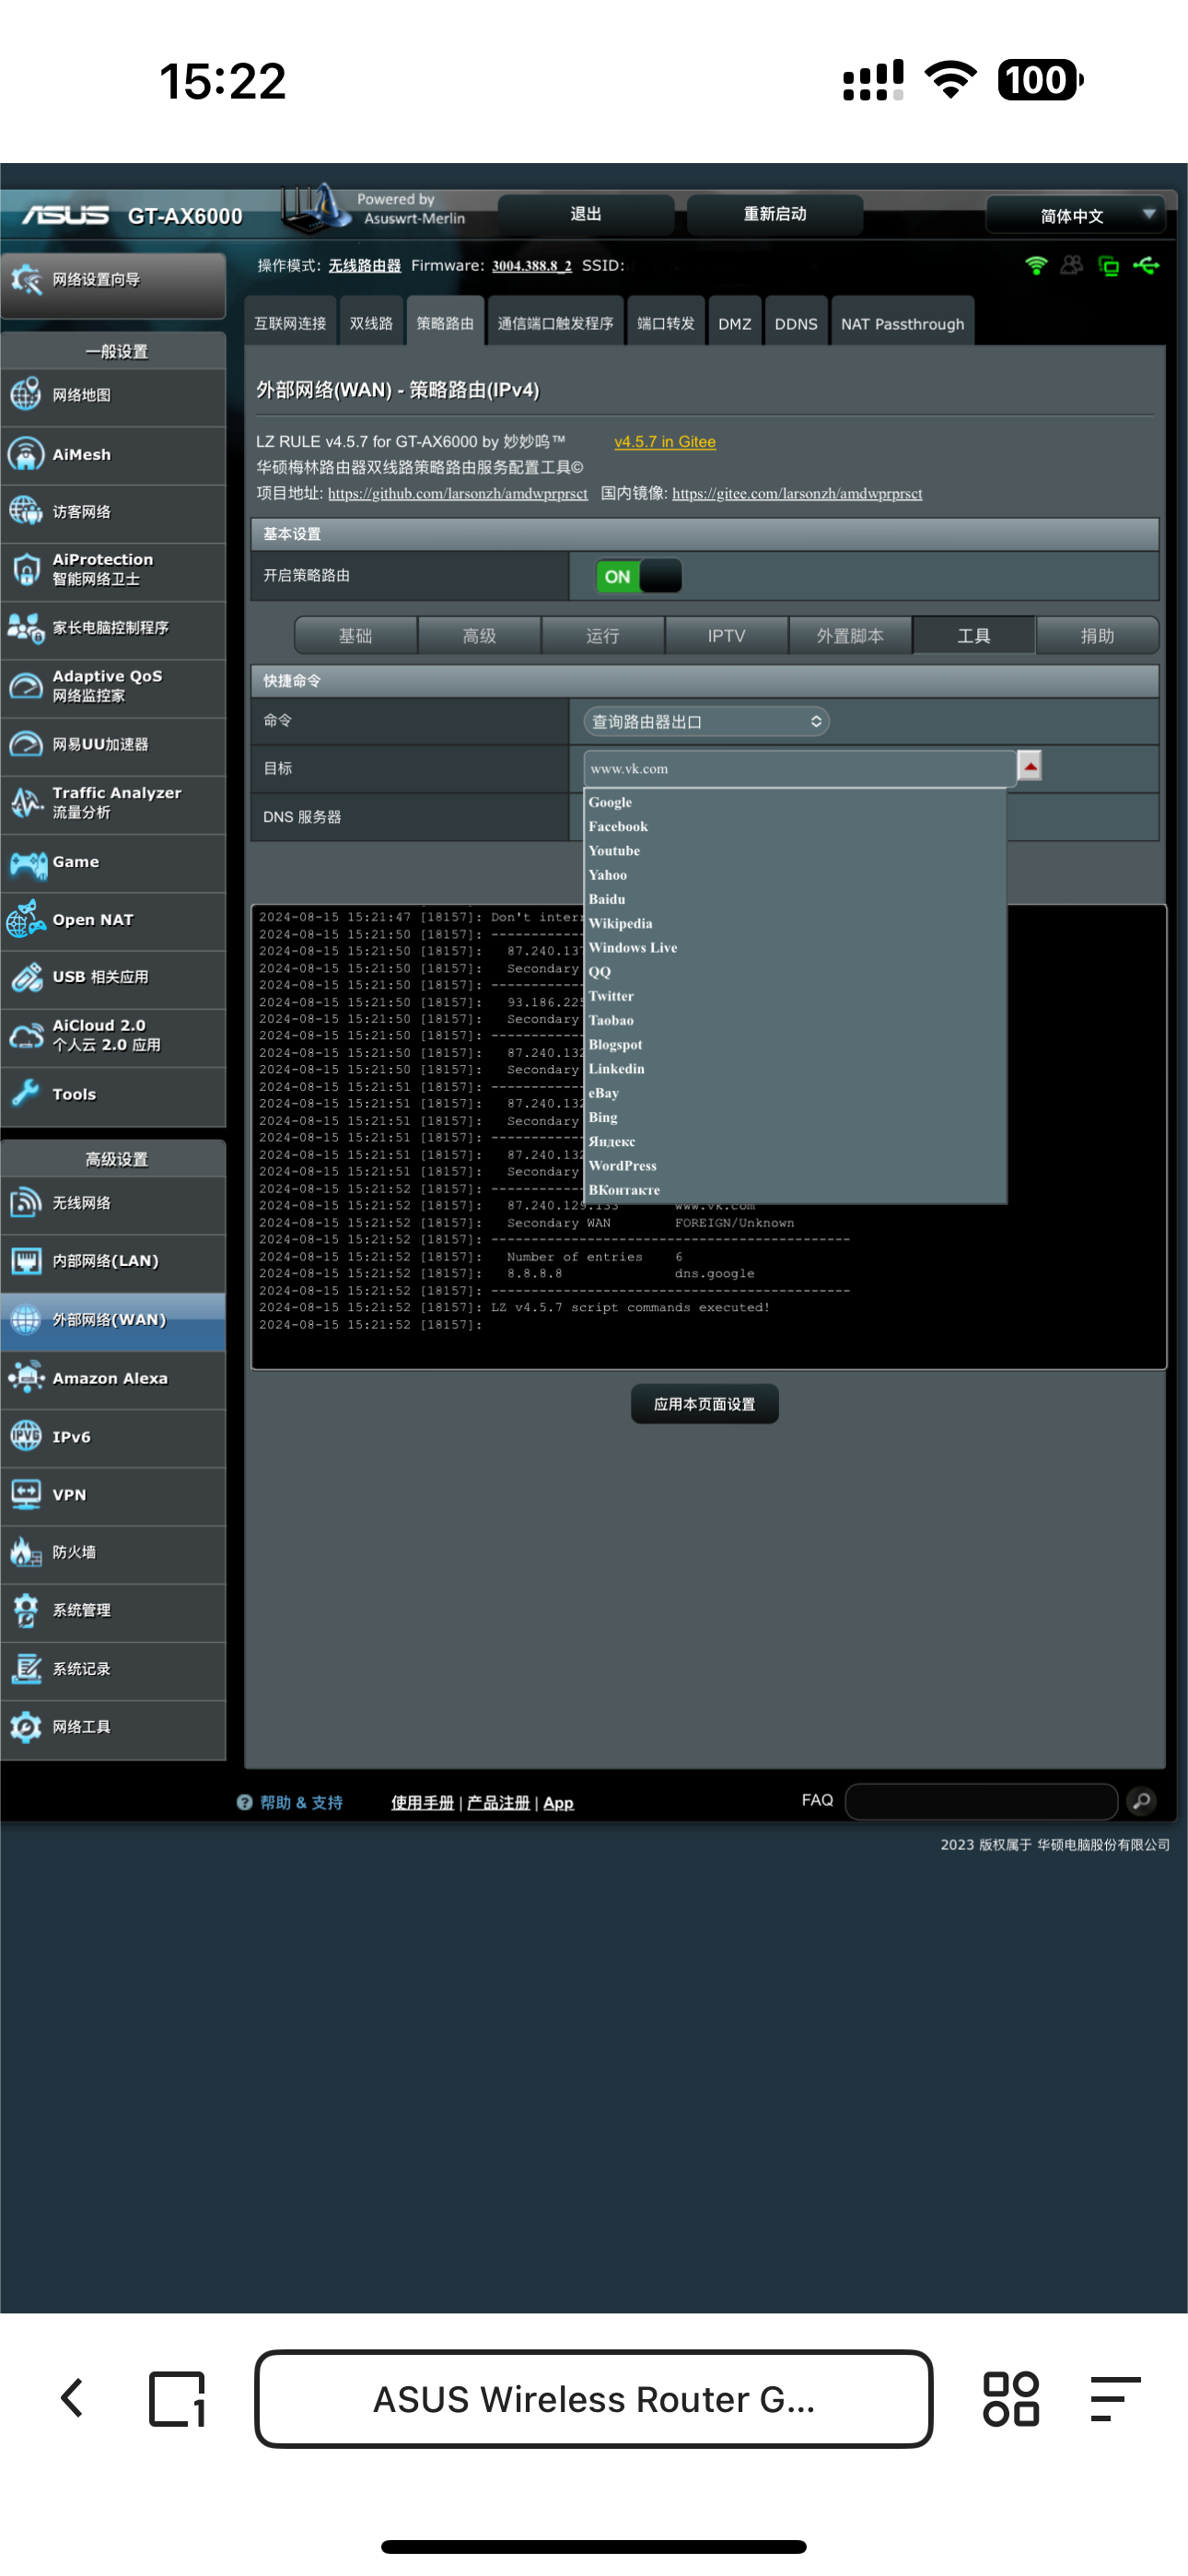Open AiCloud 2.0 cloud icon
The height and width of the screenshot is (2576, 1188).
[27, 1035]
